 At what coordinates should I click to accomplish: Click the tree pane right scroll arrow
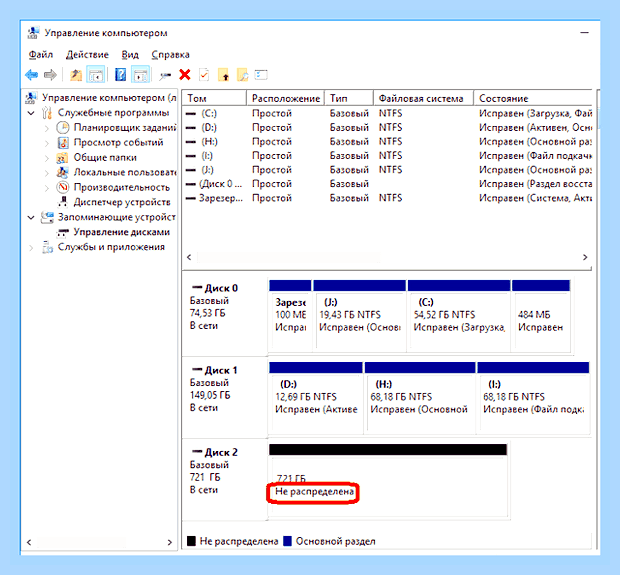170,542
